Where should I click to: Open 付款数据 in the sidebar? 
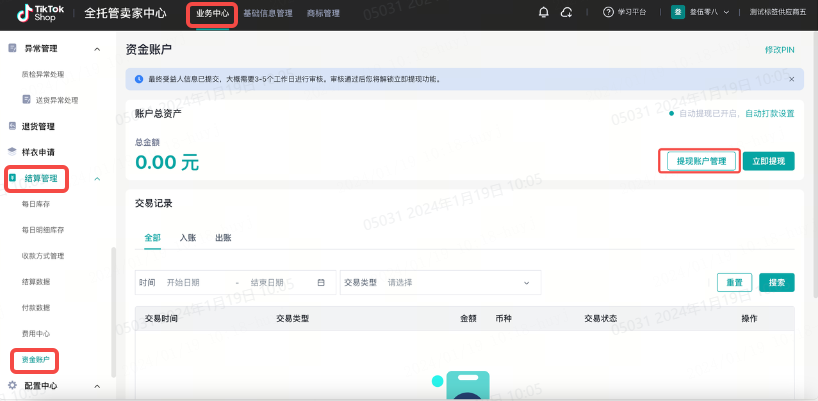(35, 308)
